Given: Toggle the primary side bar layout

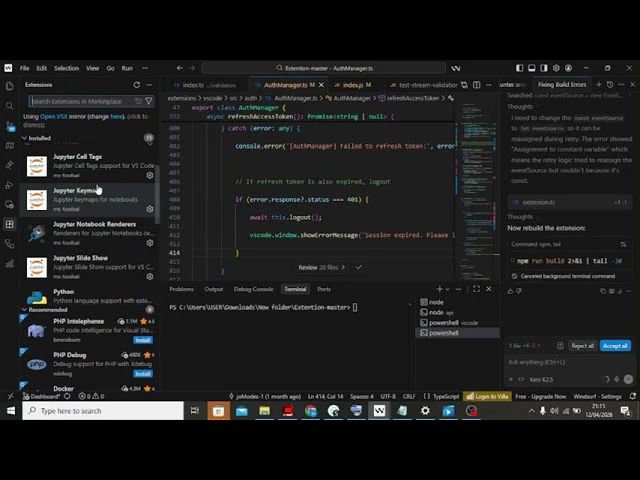Looking at the screenshot, I should (x=519, y=68).
